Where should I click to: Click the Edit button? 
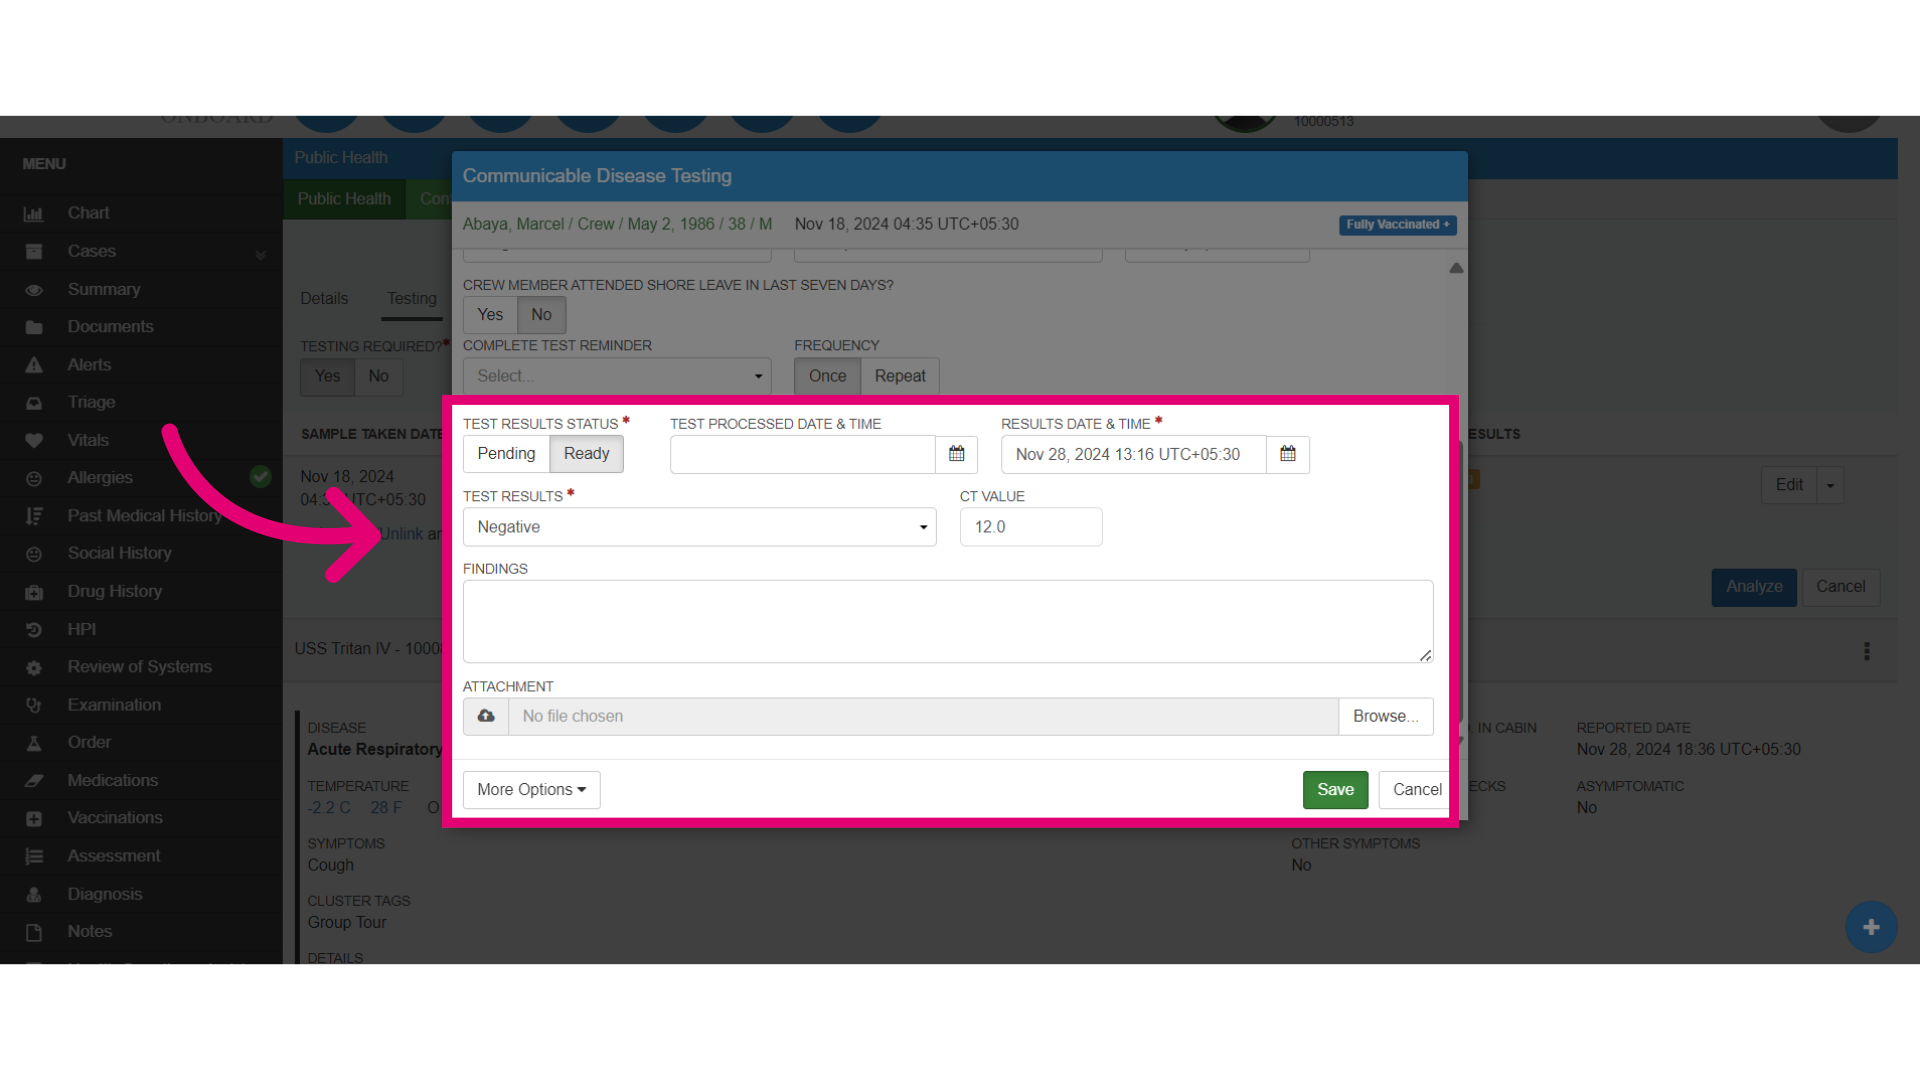[1789, 485]
